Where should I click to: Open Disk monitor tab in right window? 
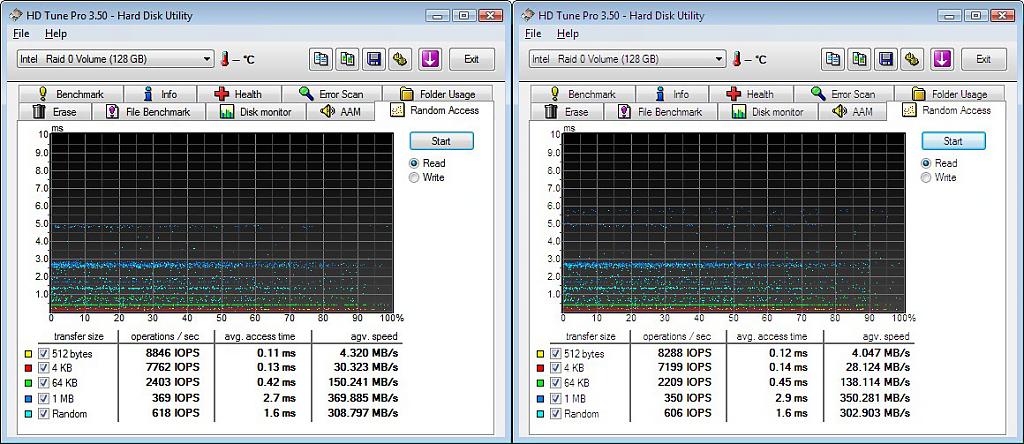[x=767, y=112]
